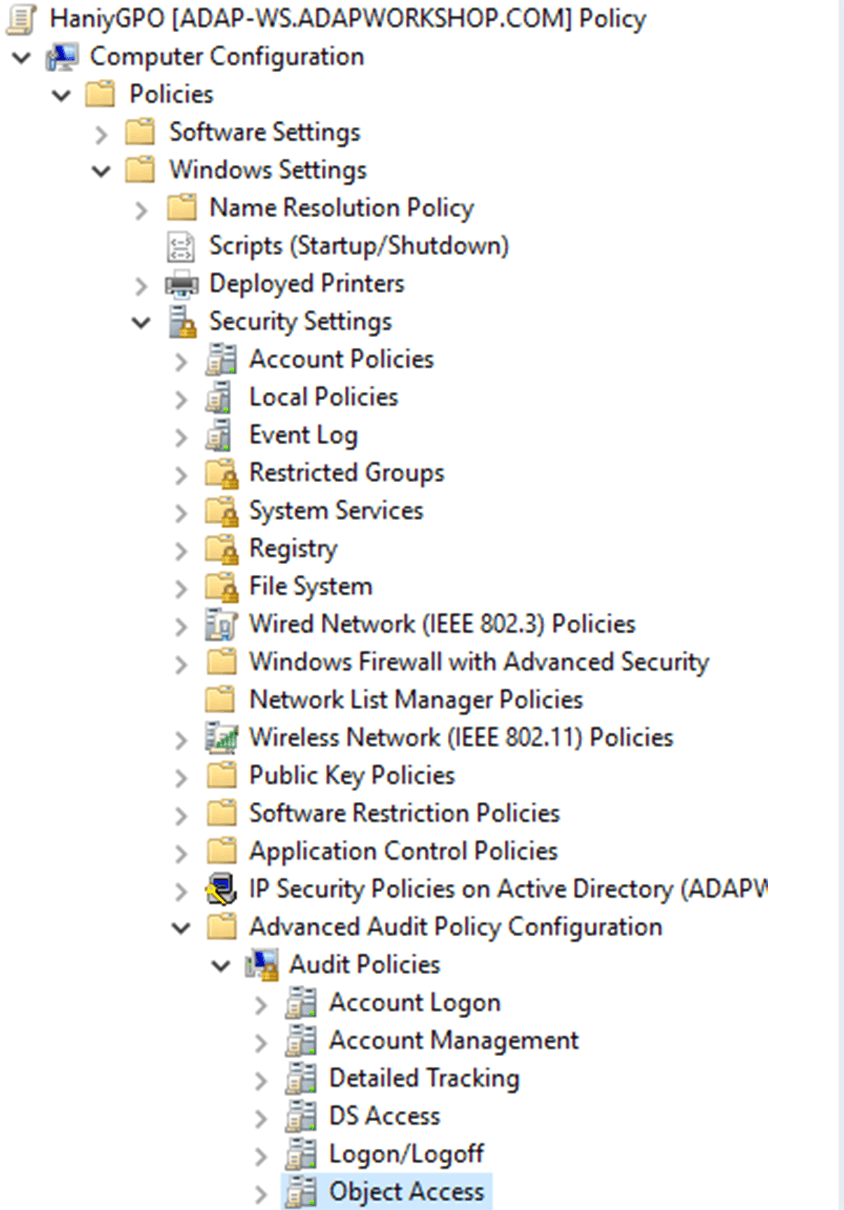This screenshot has height=1210, width=844.
Task: Select the Application Control Policies item
Action: (x=403, y=851)
